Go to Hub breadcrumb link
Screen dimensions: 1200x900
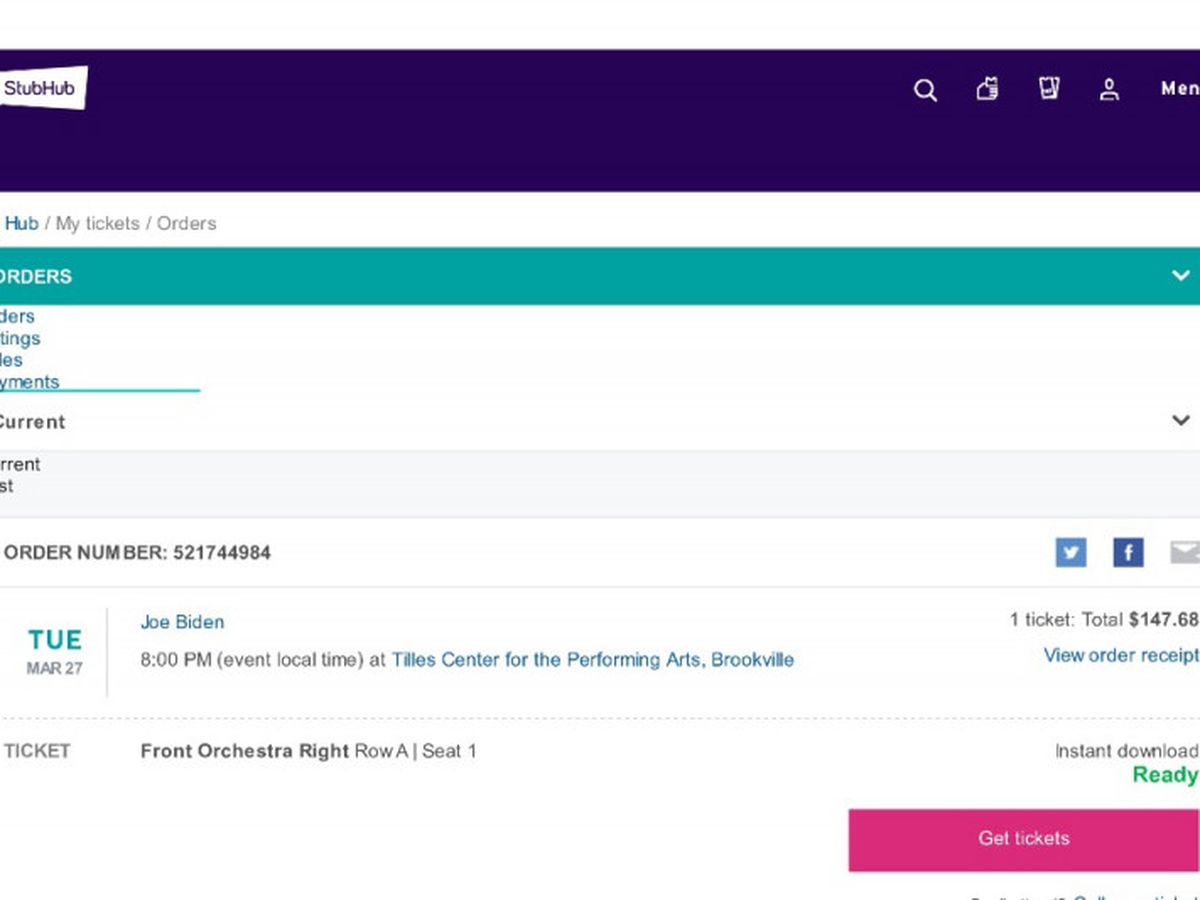pyautogui.click(x=21, y=223)
